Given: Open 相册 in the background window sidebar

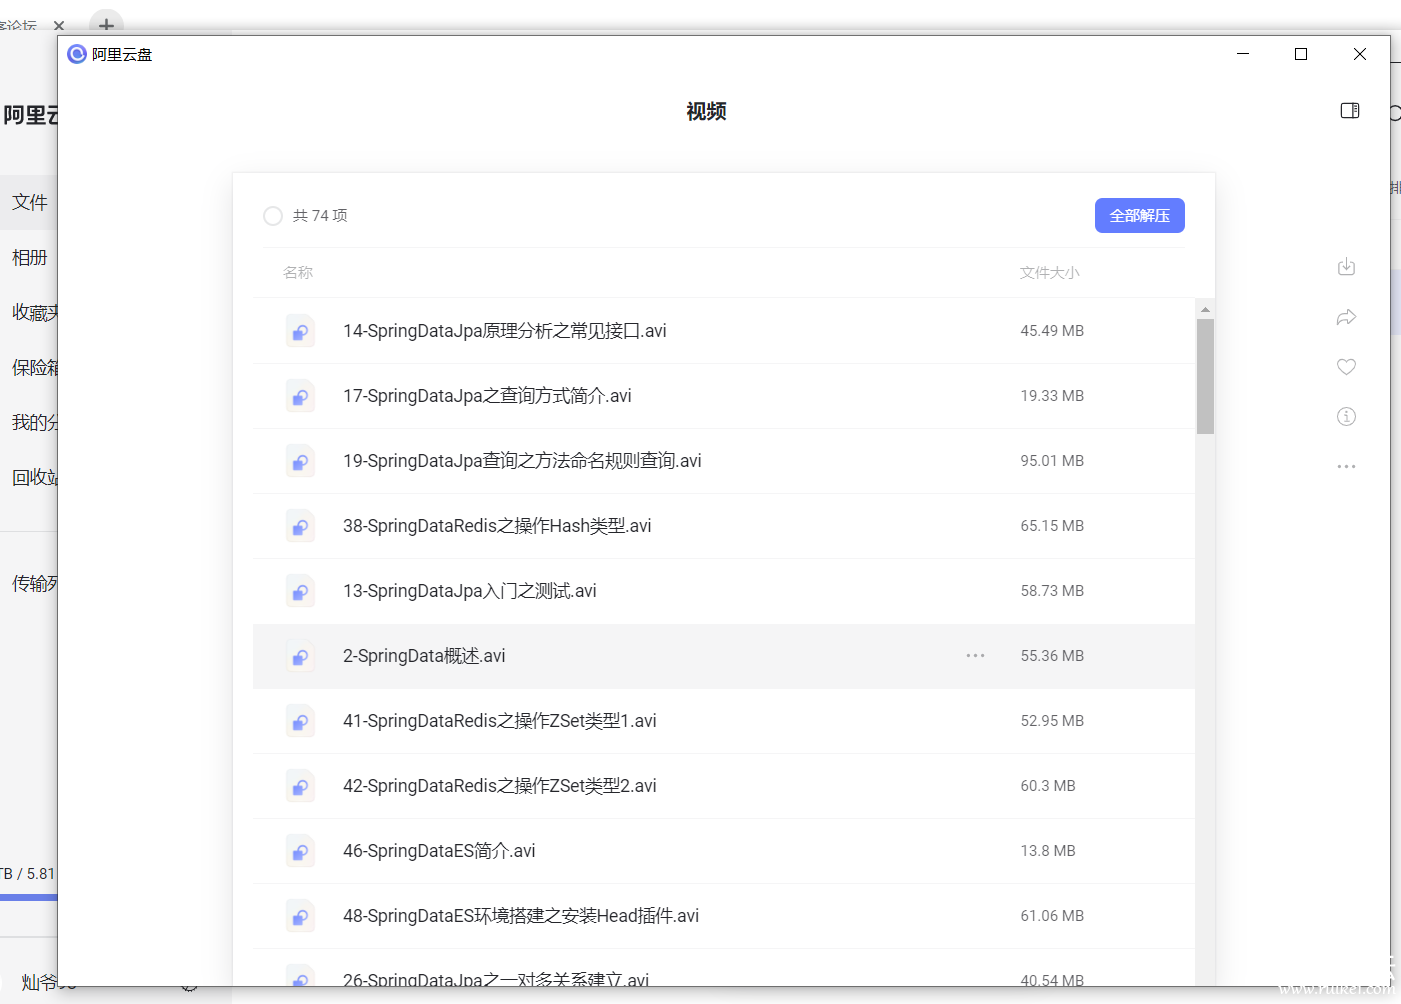Looking at the screenshot, I should tap(29, 257).
